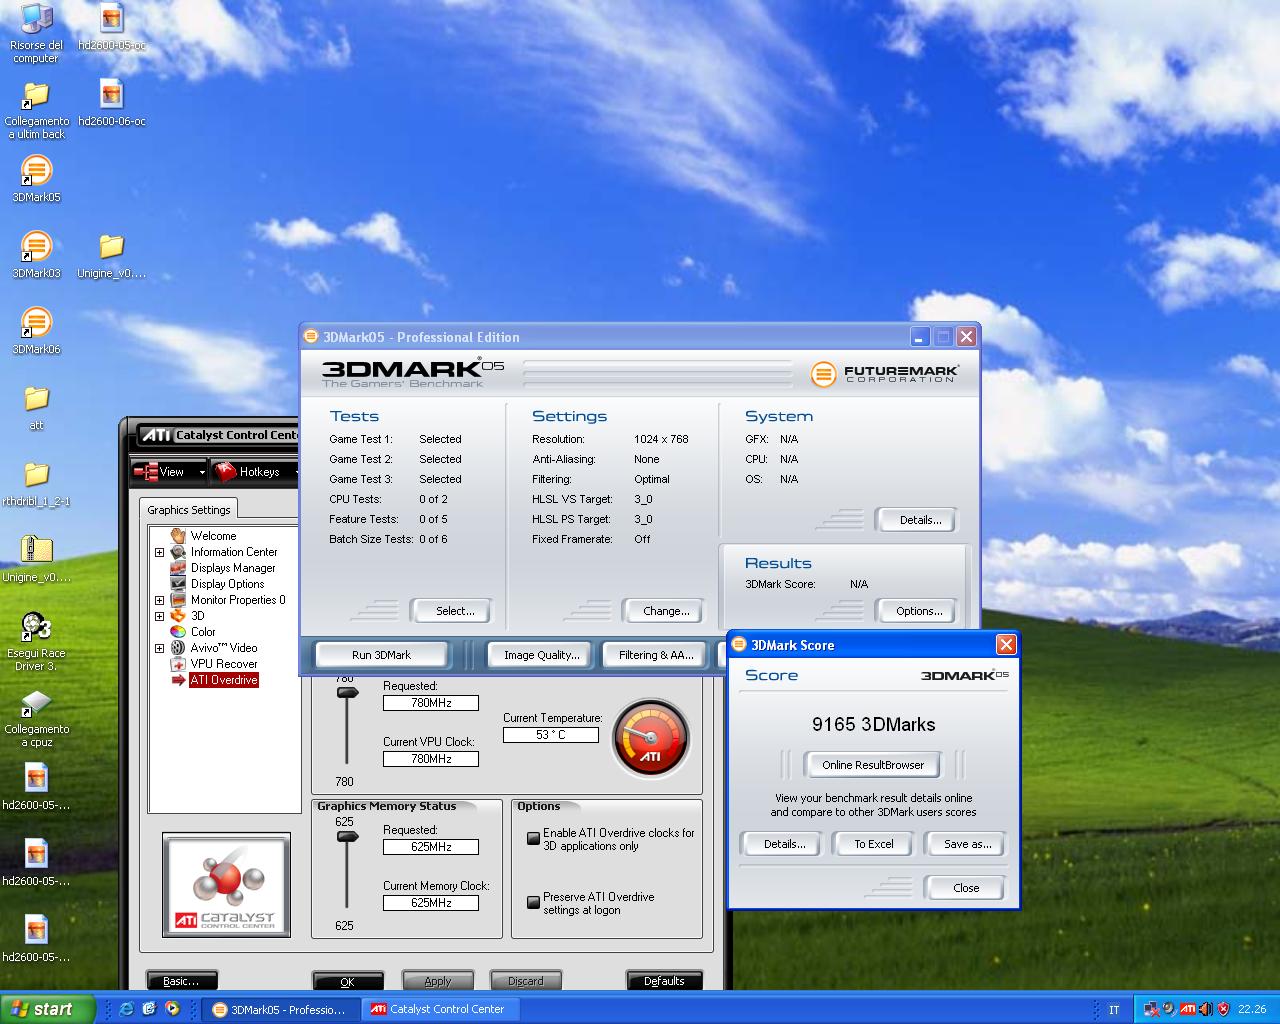Click the Requested memory clock field 625MHz
1280x1024 pixels.
tap(431, 847)
